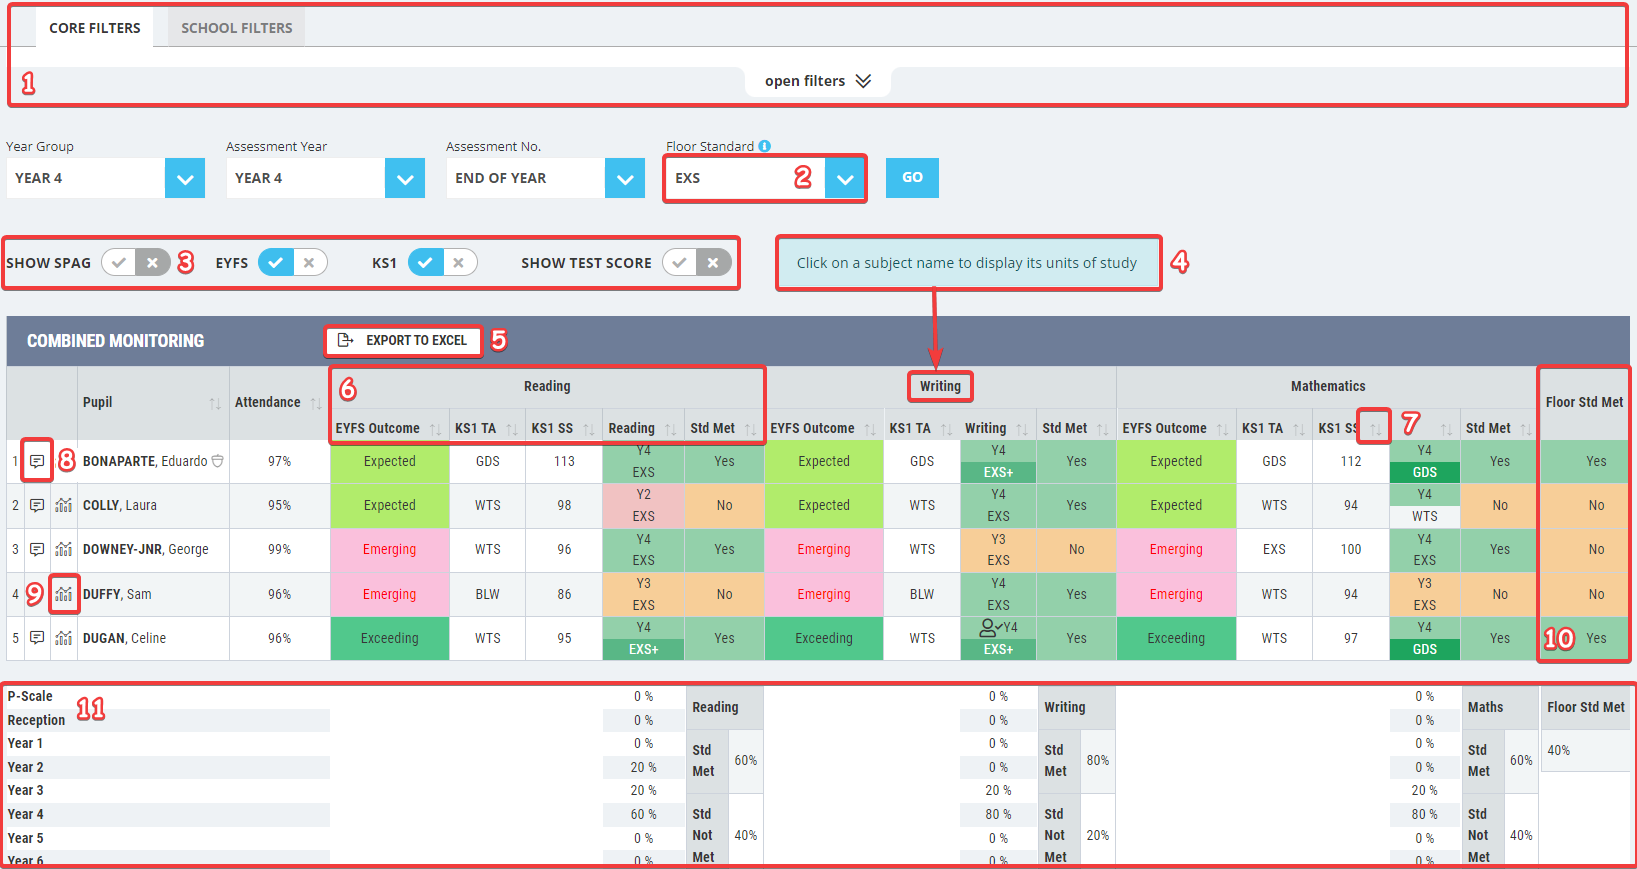Sort by Pupil column arrows
Viewport: 1637px width, 869px height.
pos(215,403)
